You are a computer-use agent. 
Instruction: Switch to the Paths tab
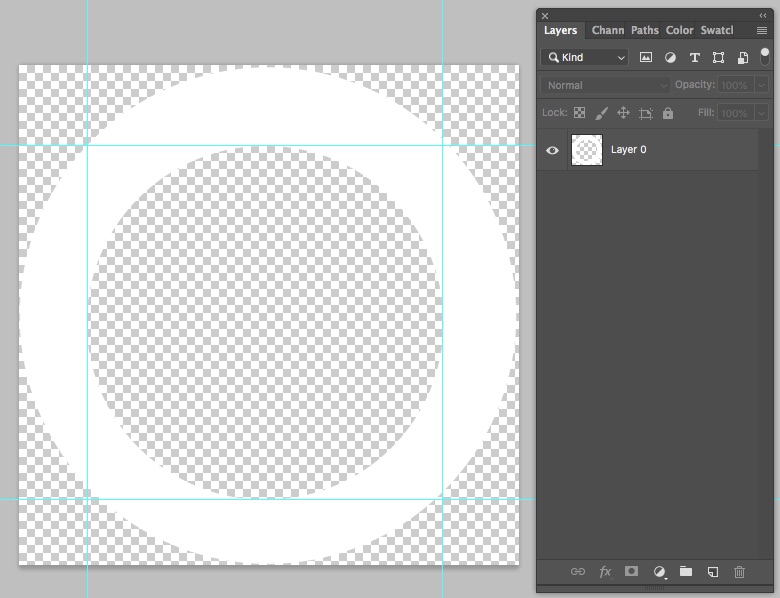click(x=645, y=30)
